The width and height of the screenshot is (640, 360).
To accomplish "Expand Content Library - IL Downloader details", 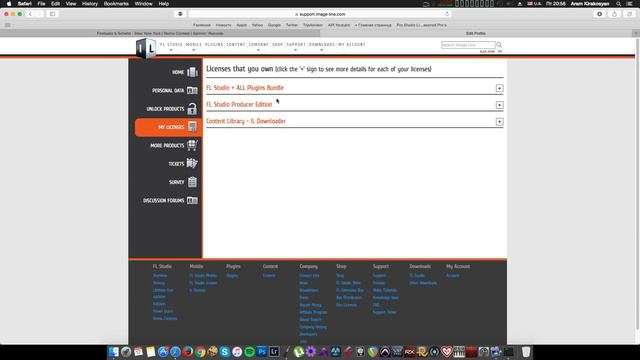I will click(x=499, y=122).
